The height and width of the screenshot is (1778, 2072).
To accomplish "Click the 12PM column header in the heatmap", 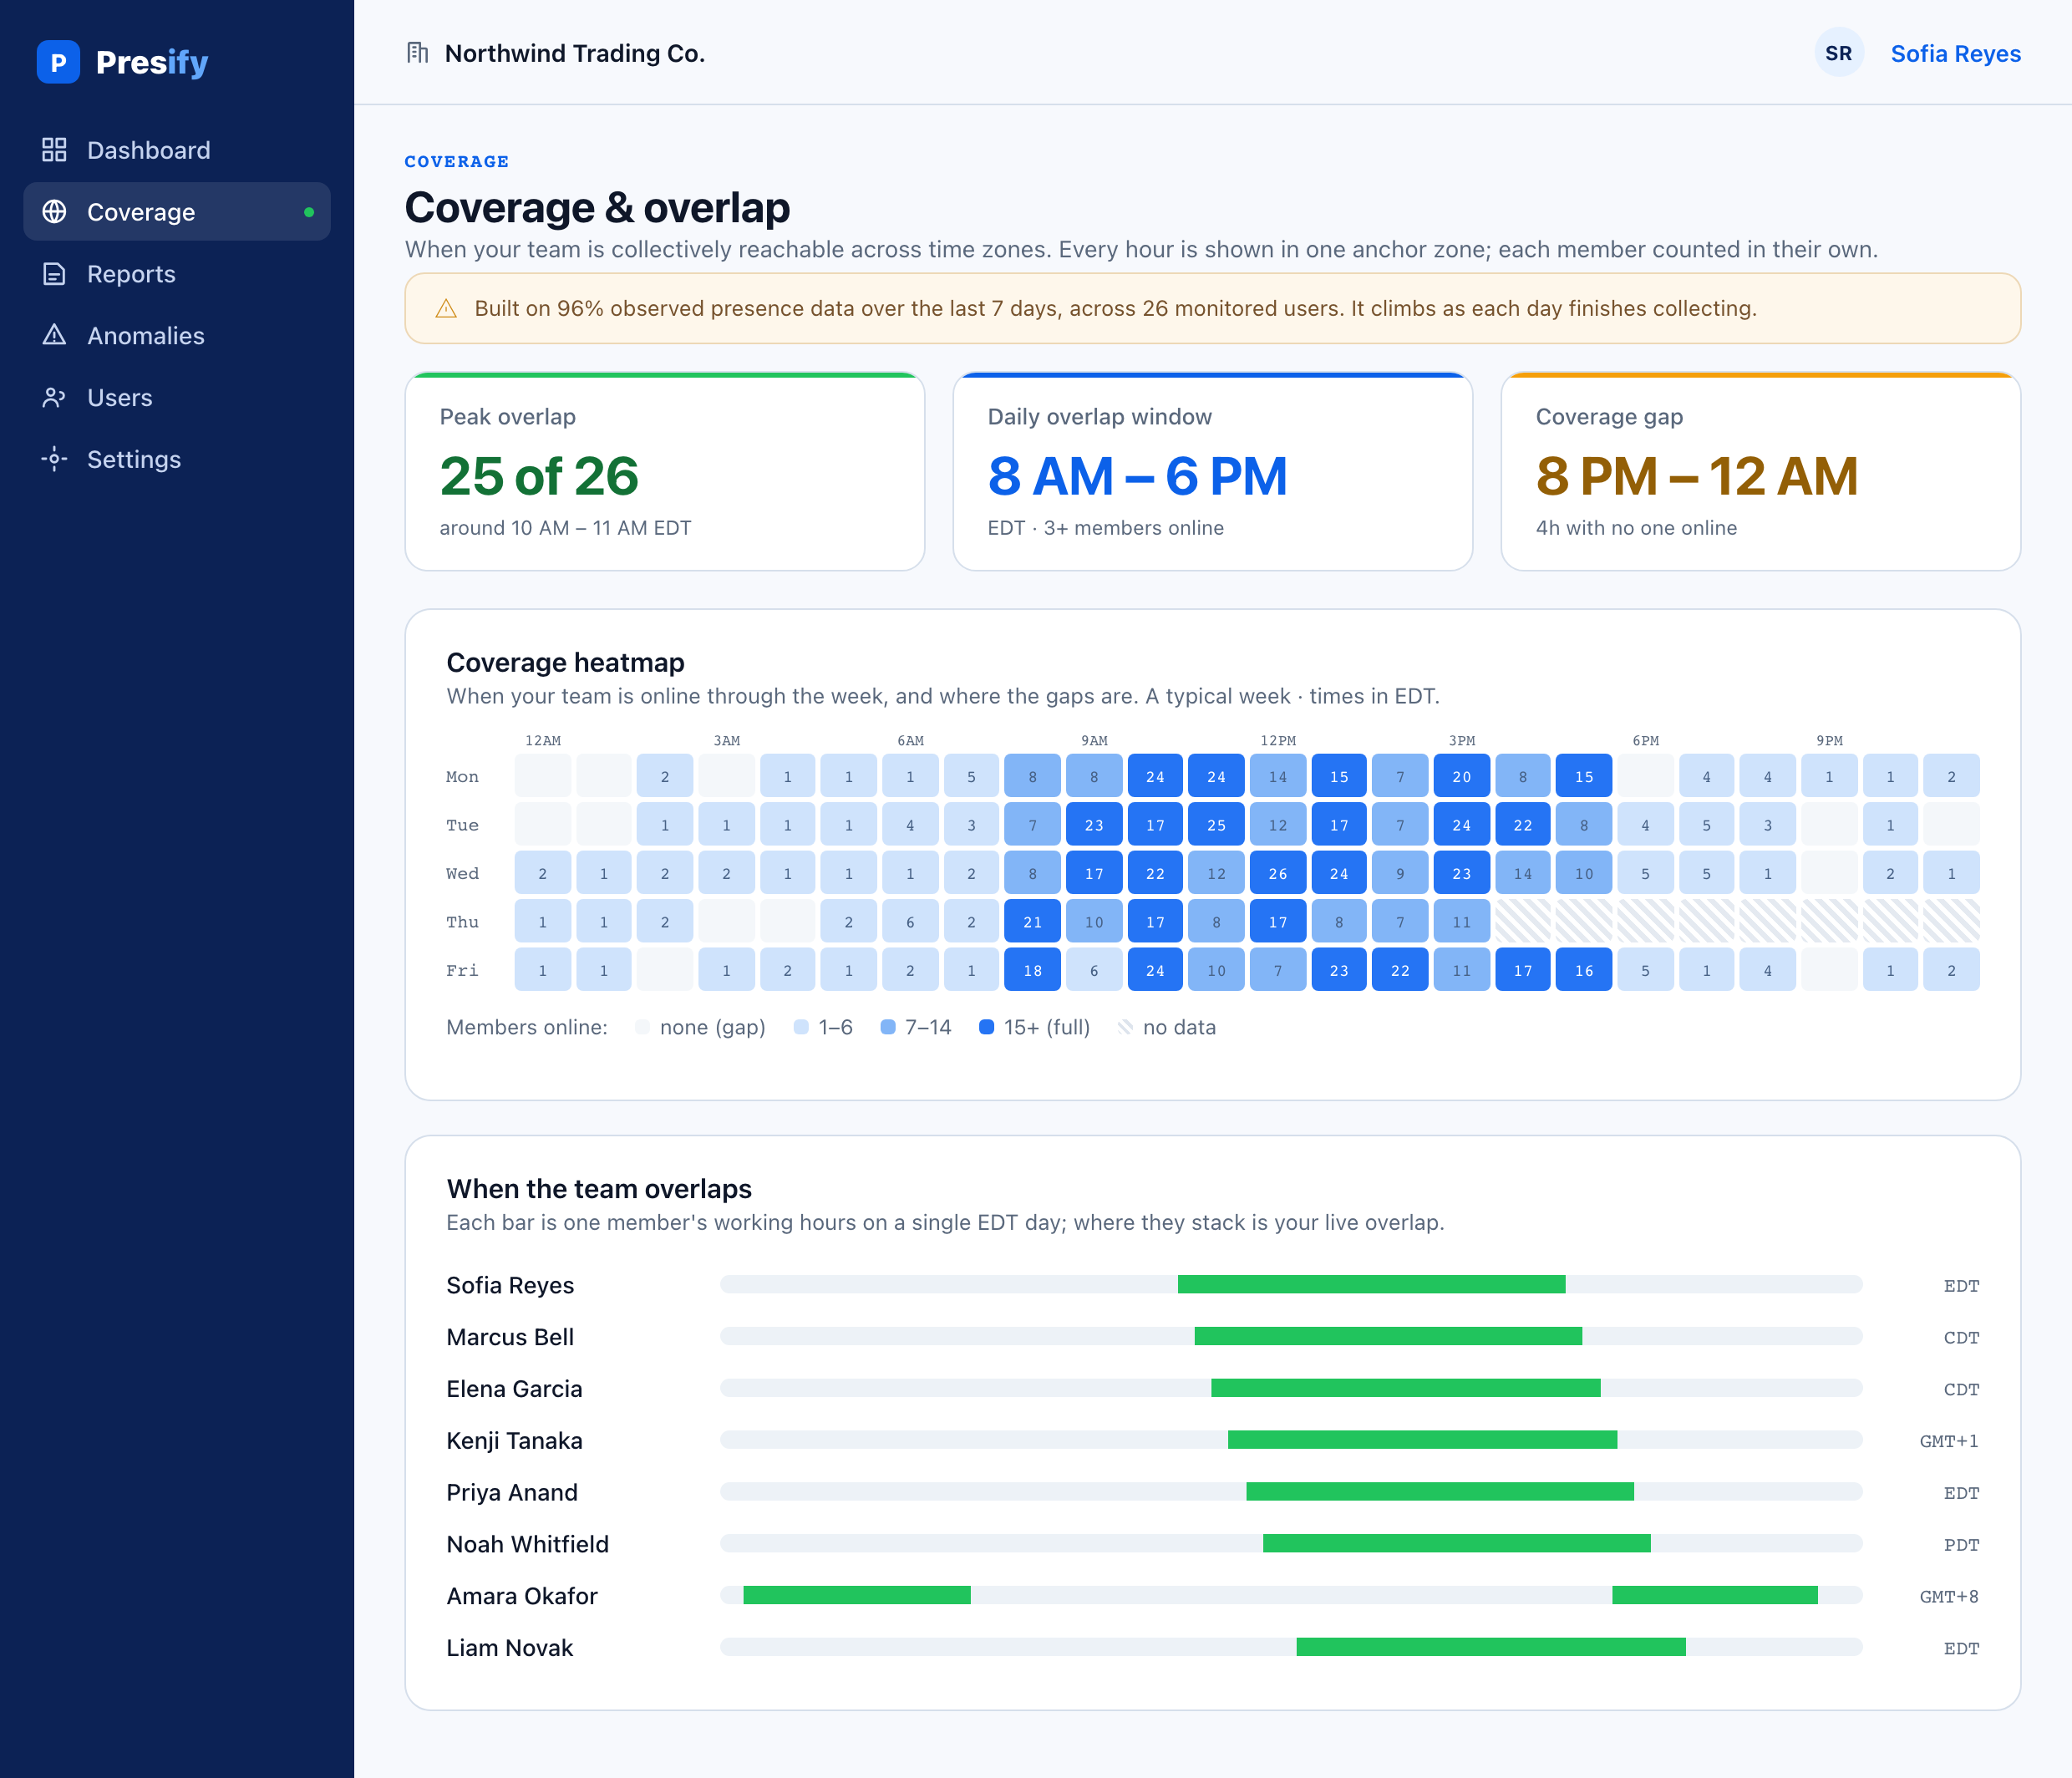I will [1278, 740].
